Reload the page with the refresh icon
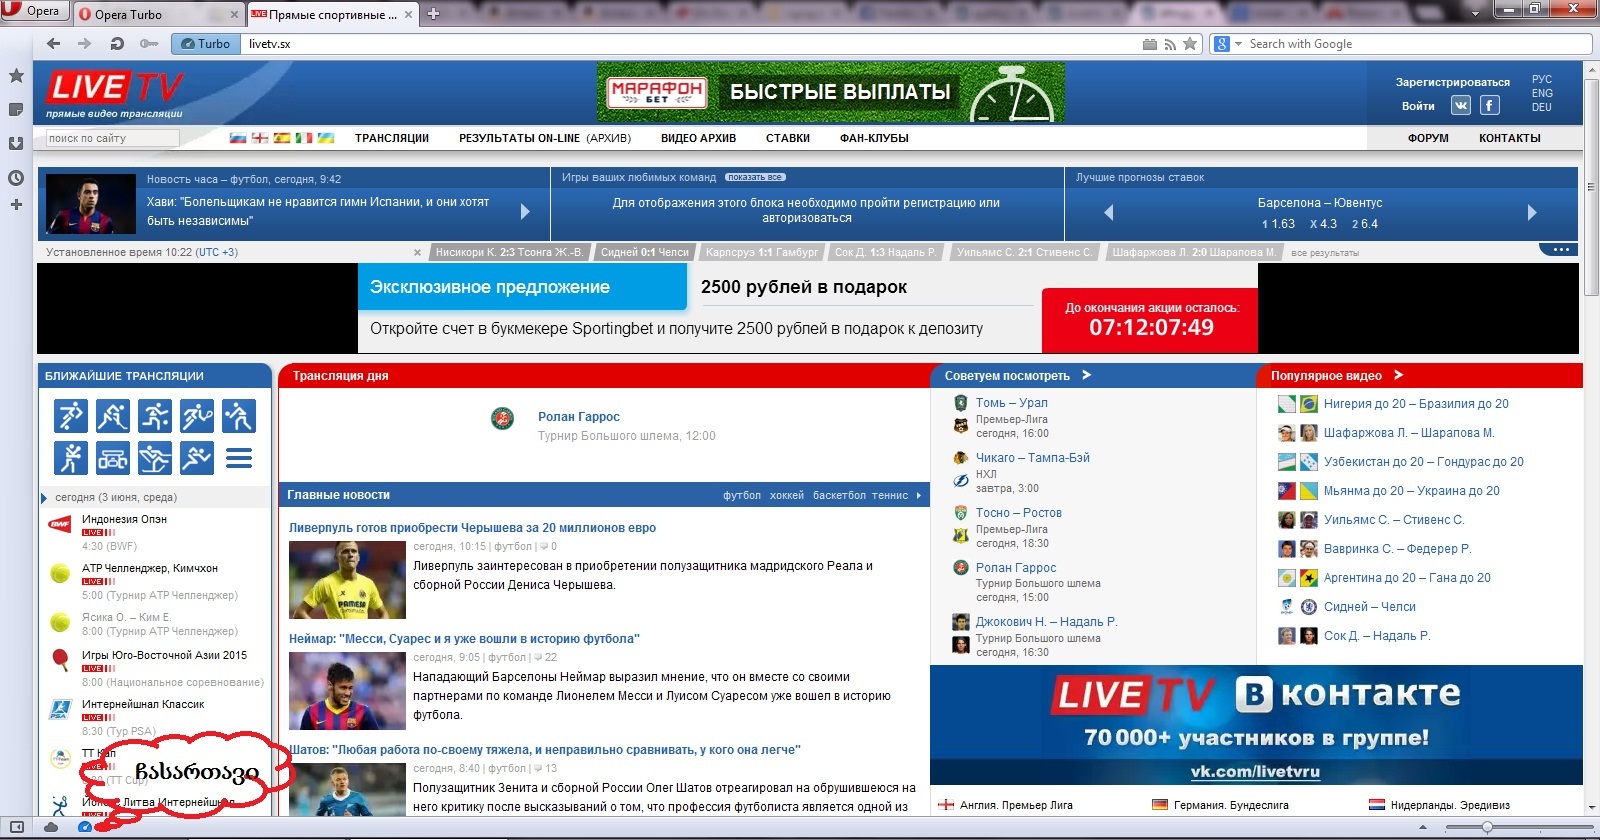1600x840 pixels. click(x=117, y=44)
